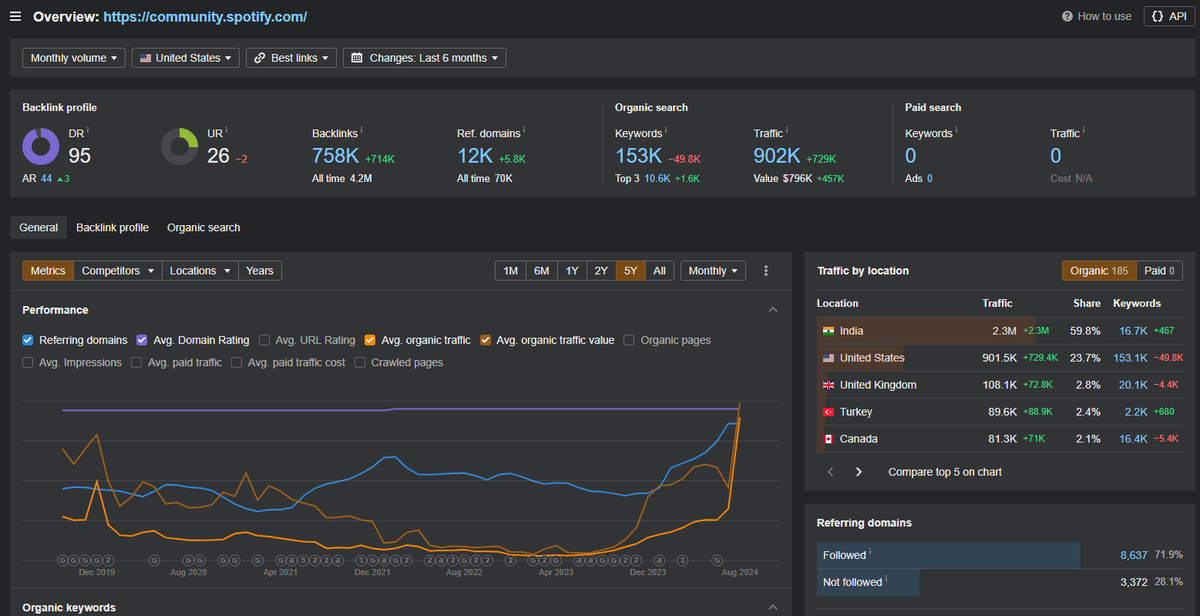Click info icon beside Paid search Keywords
Image resolution: width=1200 pixels, height=616 pixels.
(x=956, y=131)
